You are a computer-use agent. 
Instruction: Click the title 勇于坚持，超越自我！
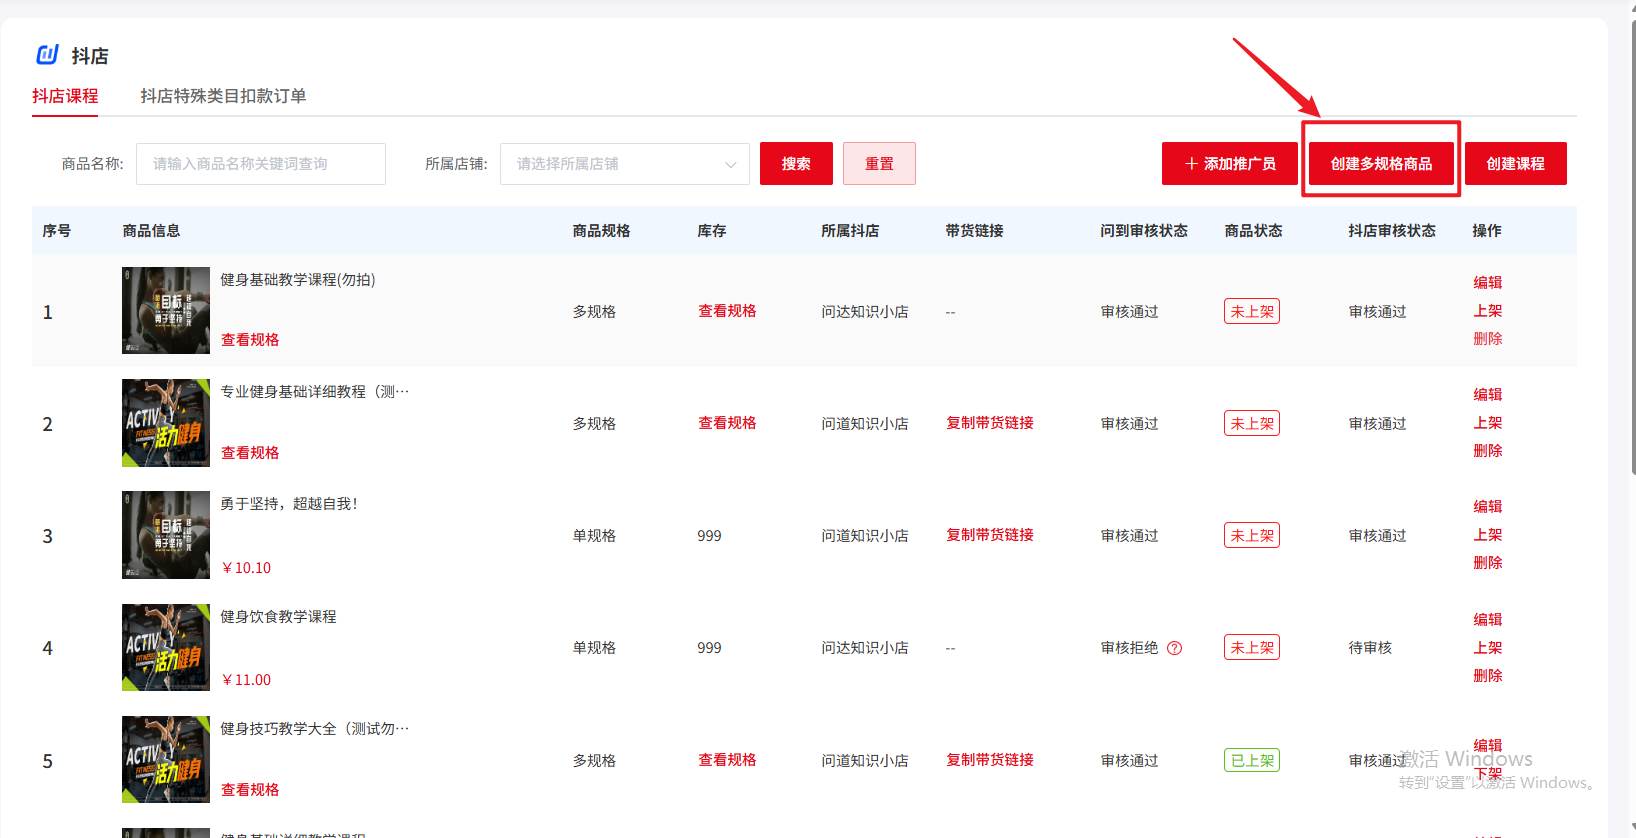[290, 504]
